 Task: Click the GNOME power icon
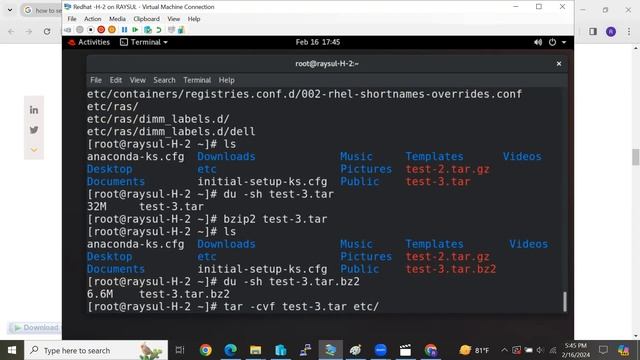[x=552, y=42]
